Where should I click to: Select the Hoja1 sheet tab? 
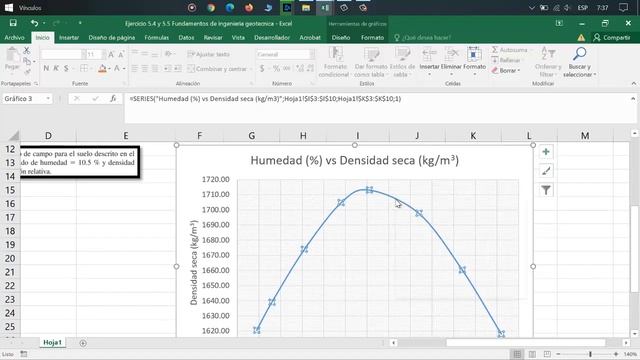(x=53, y=342)
